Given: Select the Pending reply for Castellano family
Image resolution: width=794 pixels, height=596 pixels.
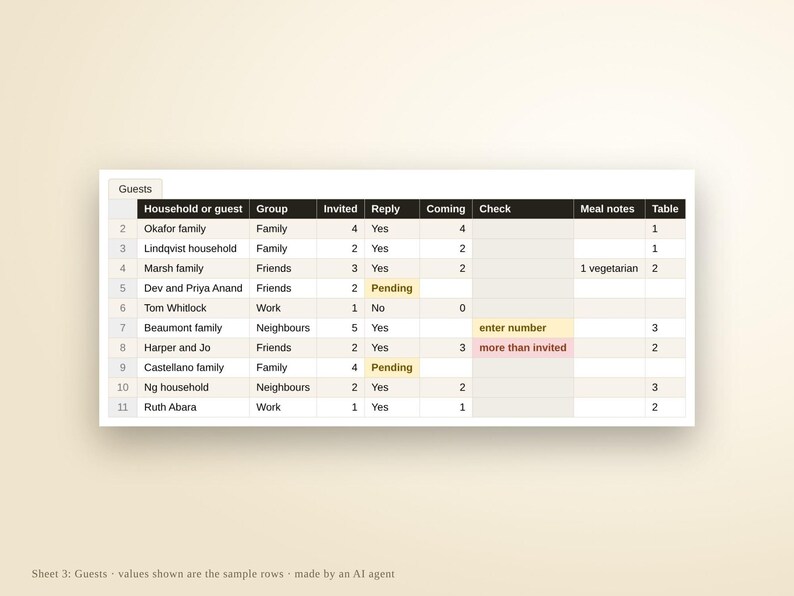Looking at the screenshot, I should [392, 368].
